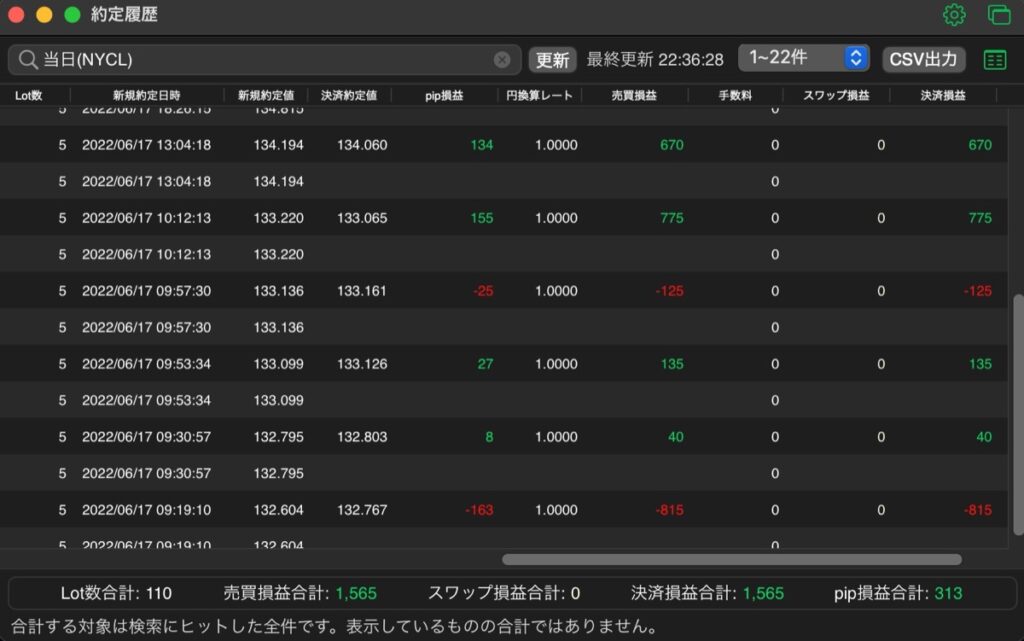Screen dimensions: 1024x641
Task: Click the 決済損益 column header
Action: [943, 95]
